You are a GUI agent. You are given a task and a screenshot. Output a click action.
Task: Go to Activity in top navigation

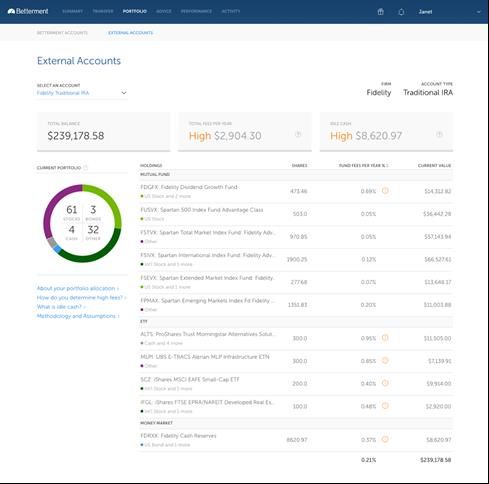(x=231, y=11)
